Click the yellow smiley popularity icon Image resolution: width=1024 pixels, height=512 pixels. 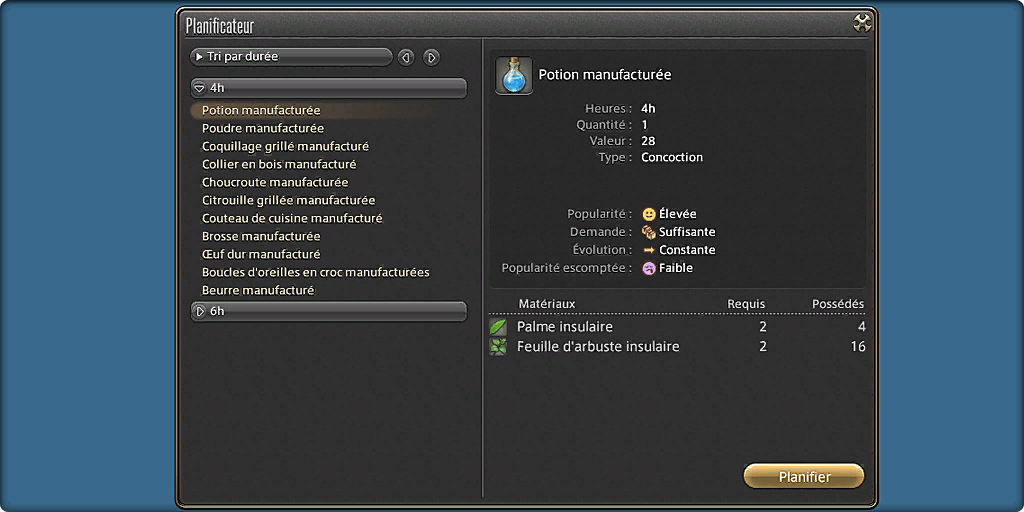click(x=648, y=214)
